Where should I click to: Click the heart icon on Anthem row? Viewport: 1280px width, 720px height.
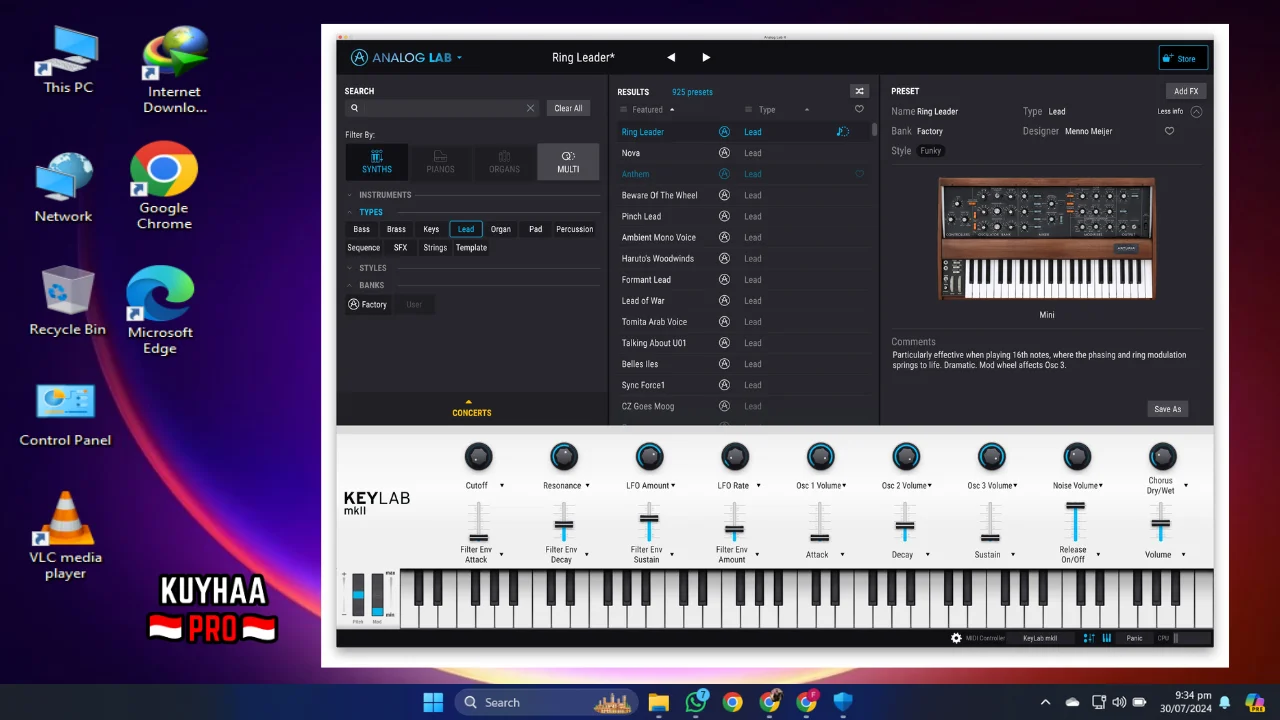tap(859, 174)
